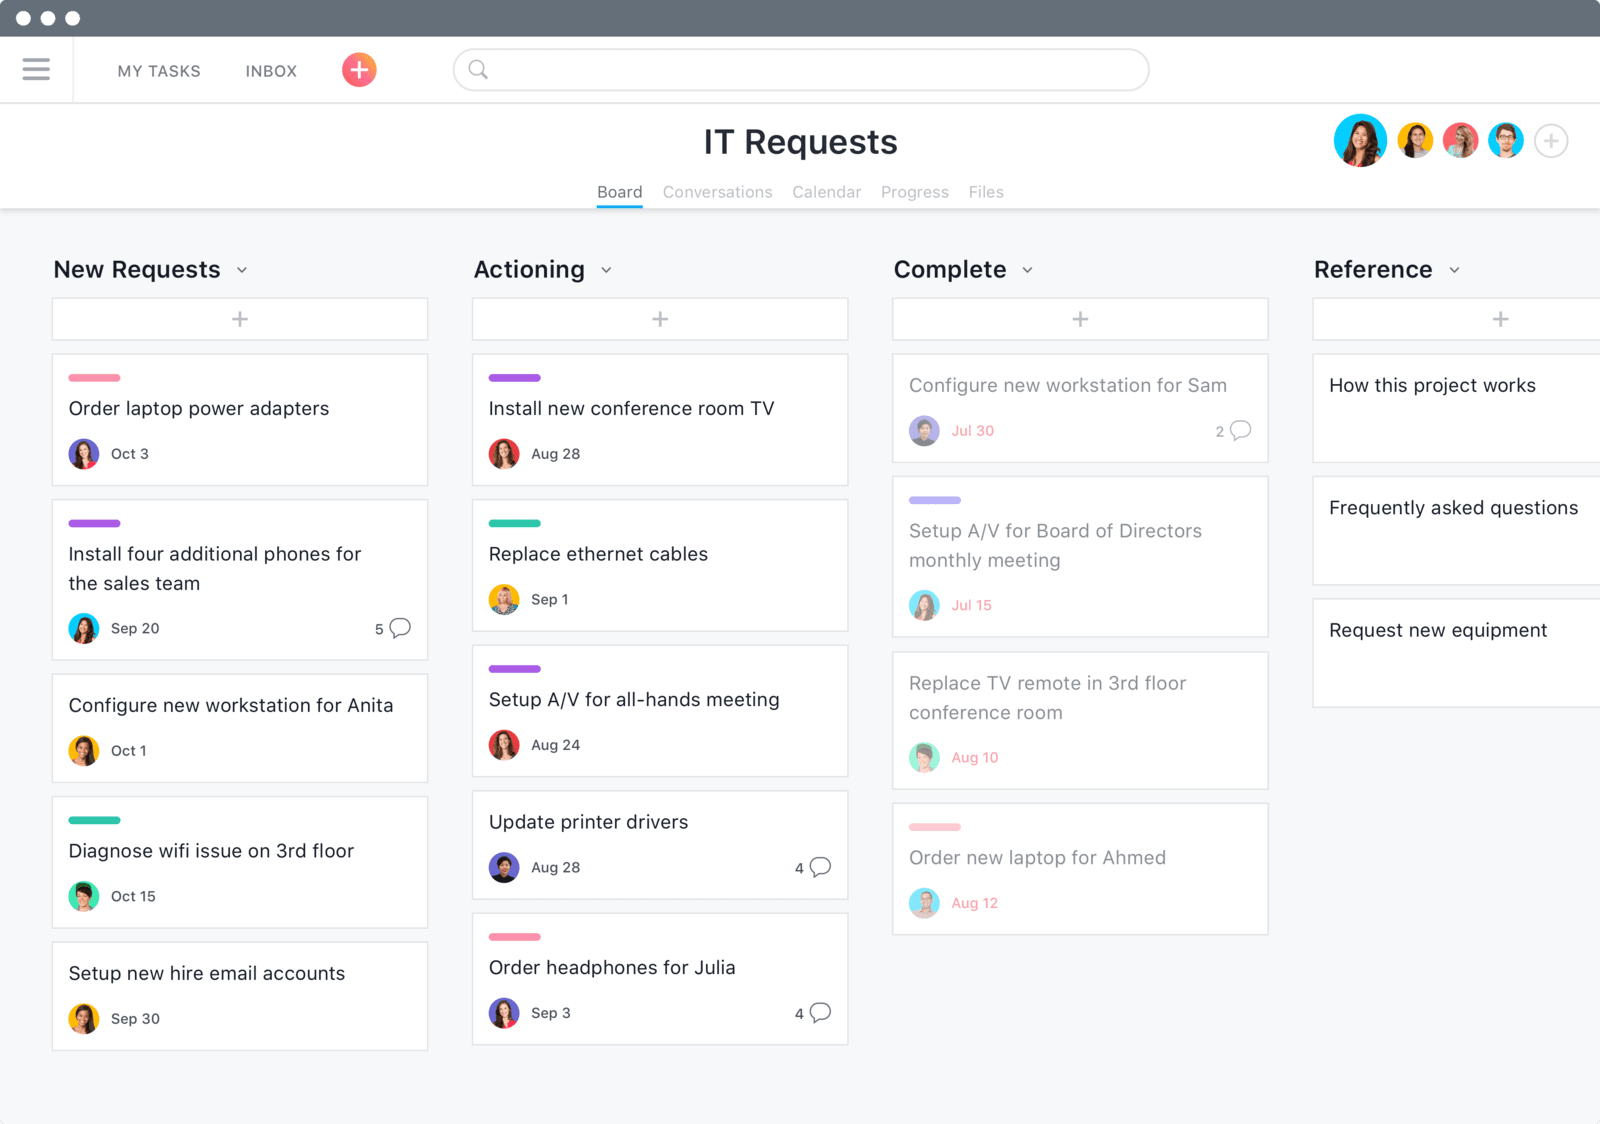
Task: Open comments on Configure new workstation for Sam
Action: pyautogui.click(x=1238, y=431)
